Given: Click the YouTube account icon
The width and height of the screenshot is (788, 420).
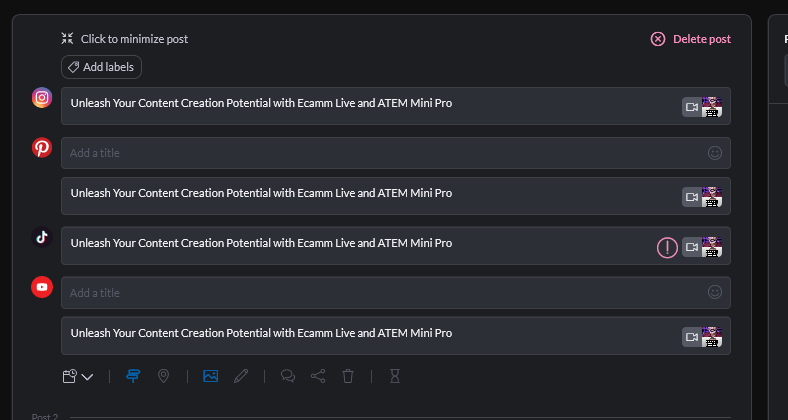Looking at the screenshot, I should click(x=42, y=287).
